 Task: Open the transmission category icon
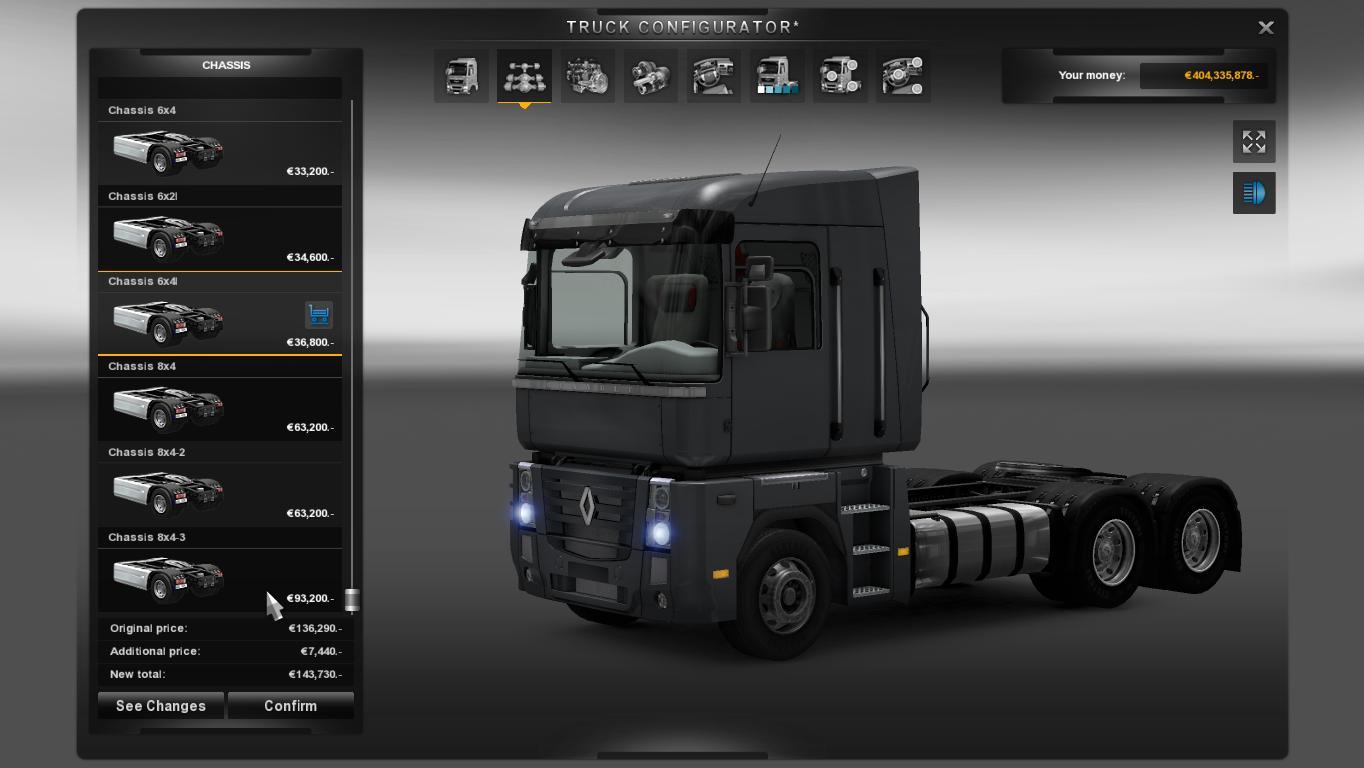(x=650, y=76)
